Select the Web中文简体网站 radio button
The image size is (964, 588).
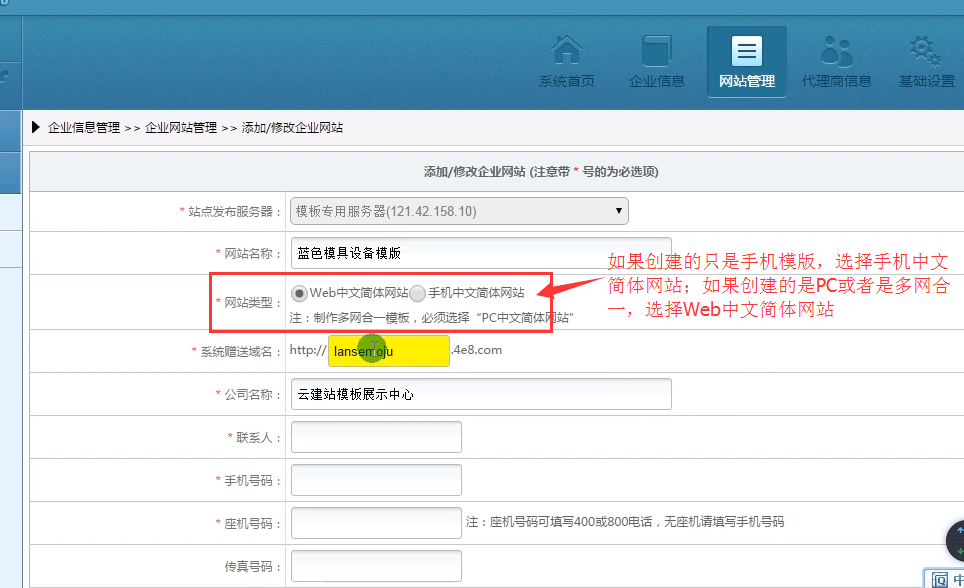[x=299, y=293]
